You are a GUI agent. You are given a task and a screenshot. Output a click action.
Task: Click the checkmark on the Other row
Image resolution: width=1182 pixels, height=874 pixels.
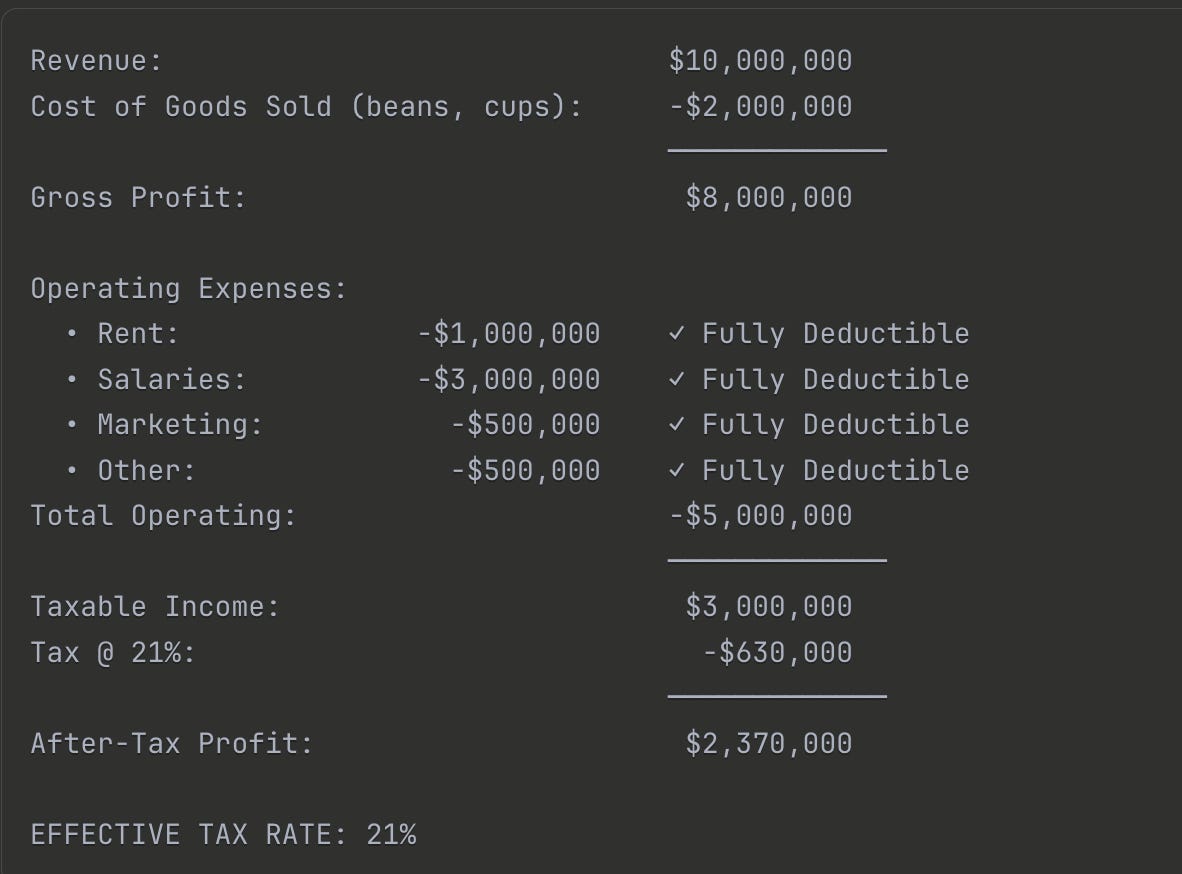(x=676, y=471)
